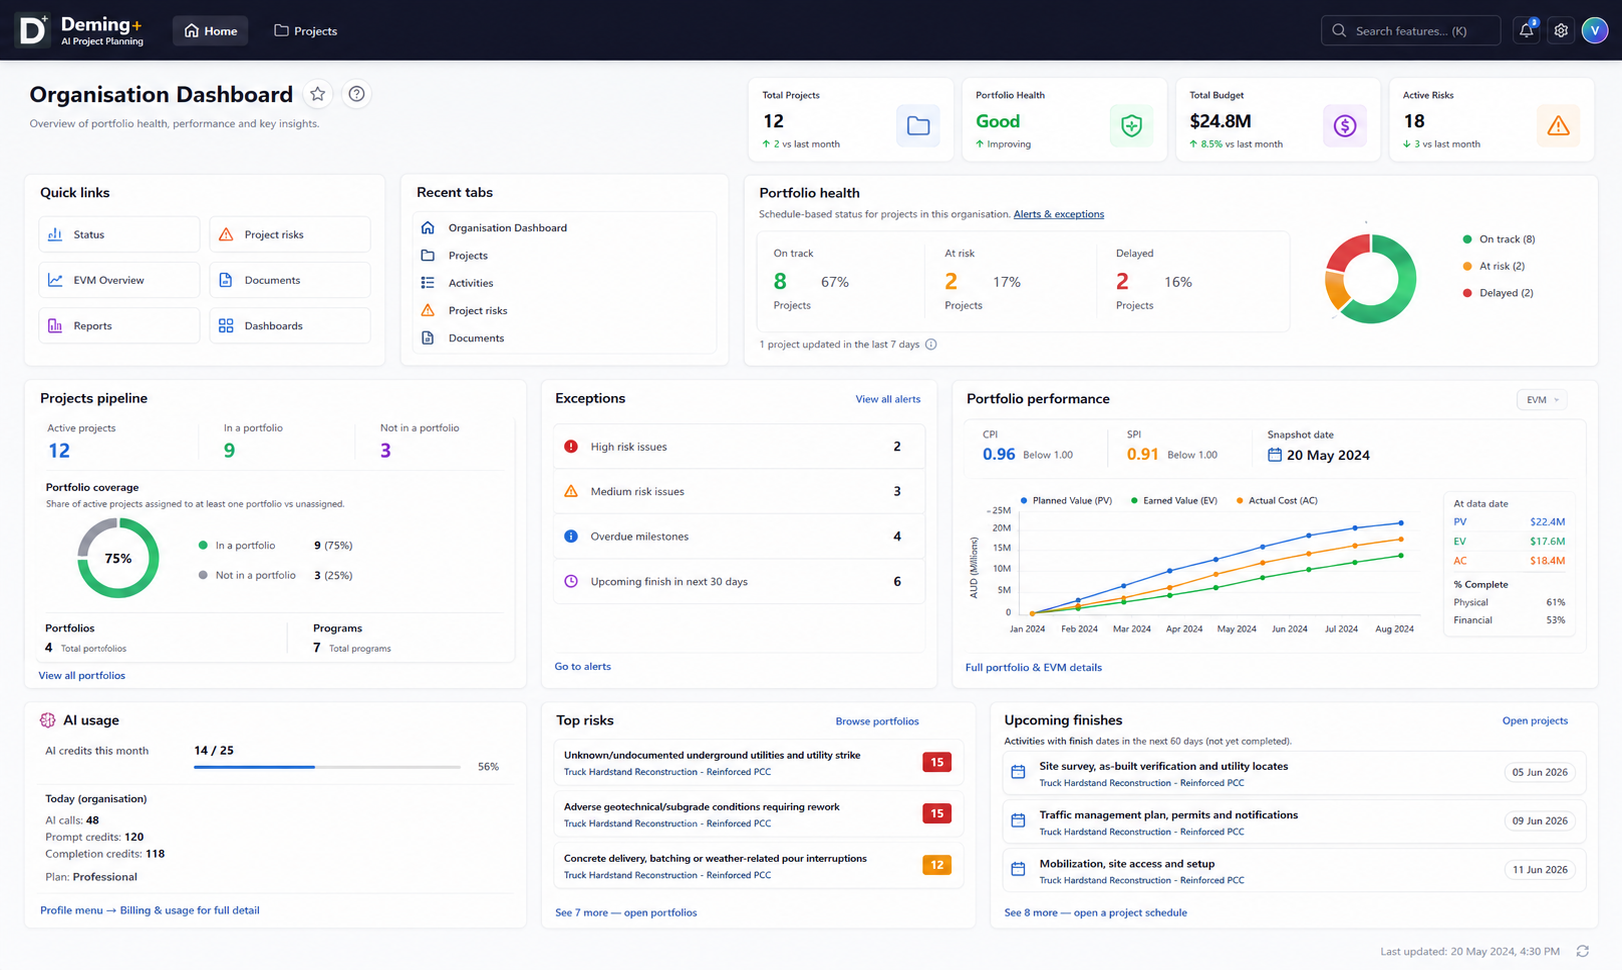Expand the EVM dropdown in Portfolio performance

click(1542, 400)
